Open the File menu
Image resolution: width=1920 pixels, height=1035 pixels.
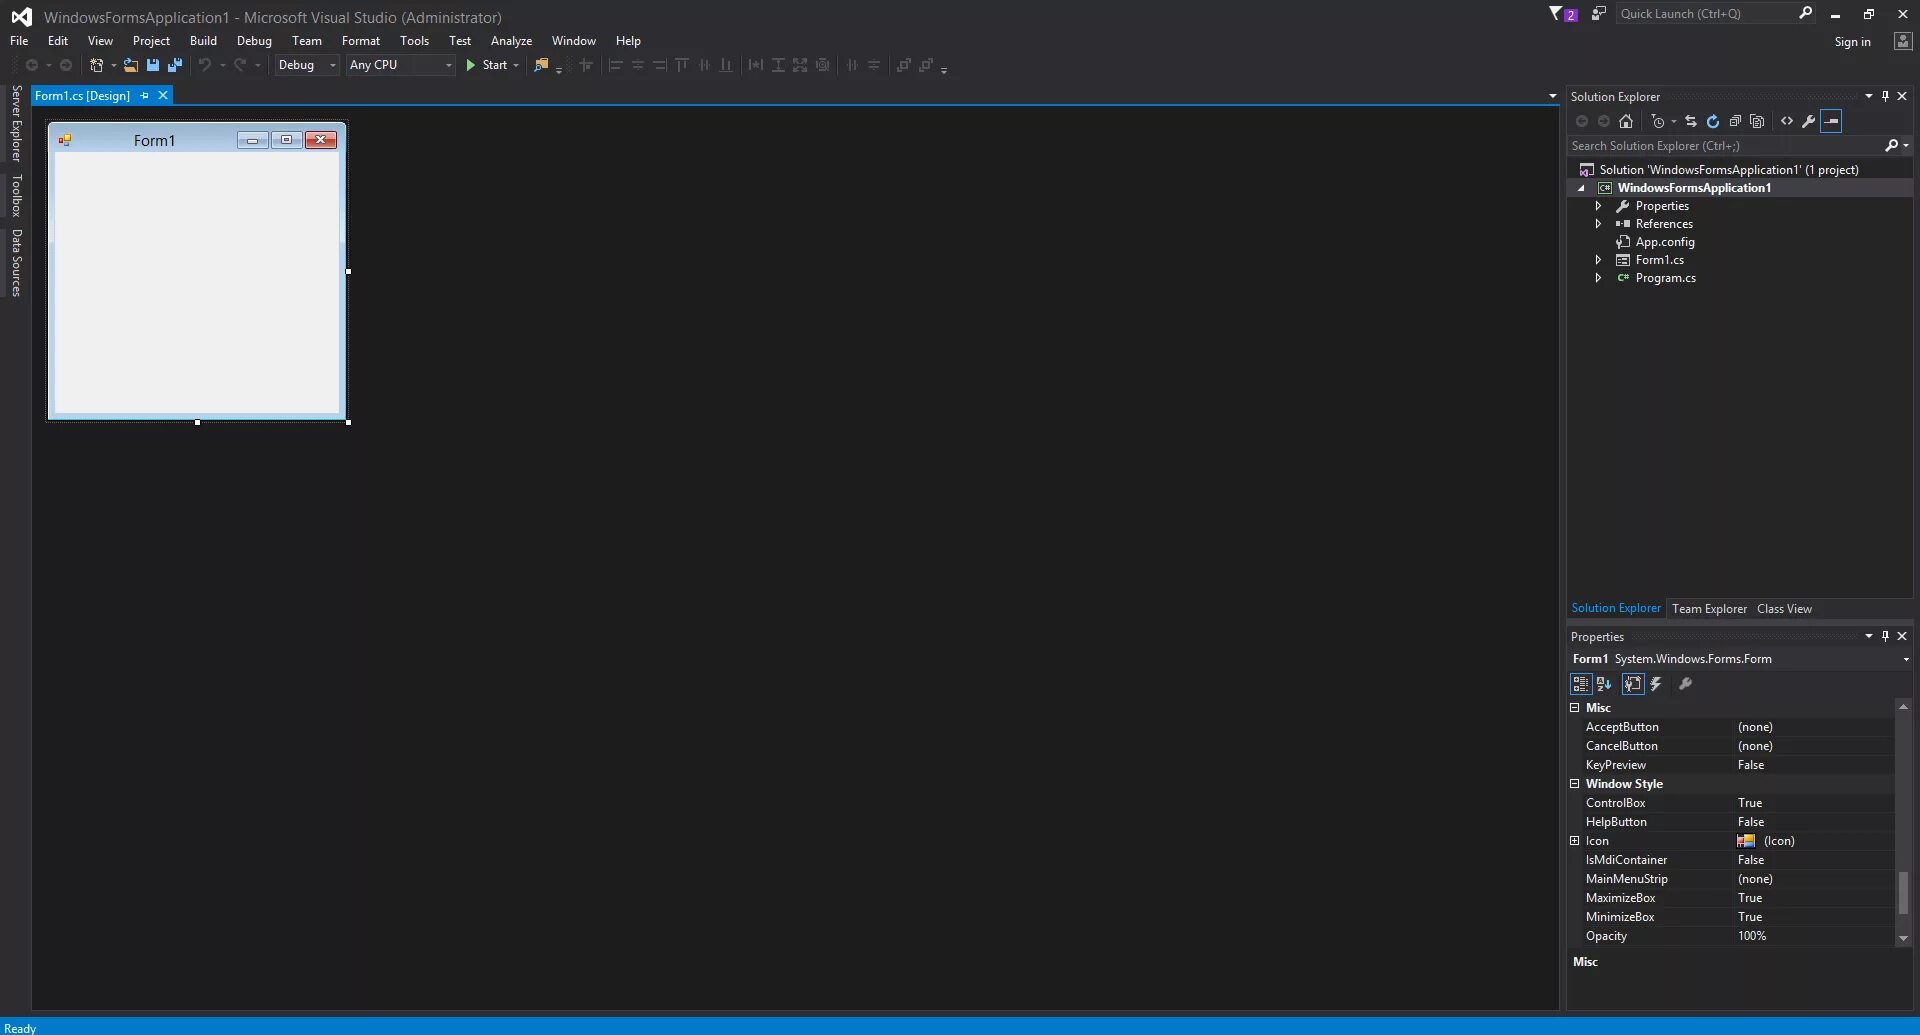(x=19, y=41)
